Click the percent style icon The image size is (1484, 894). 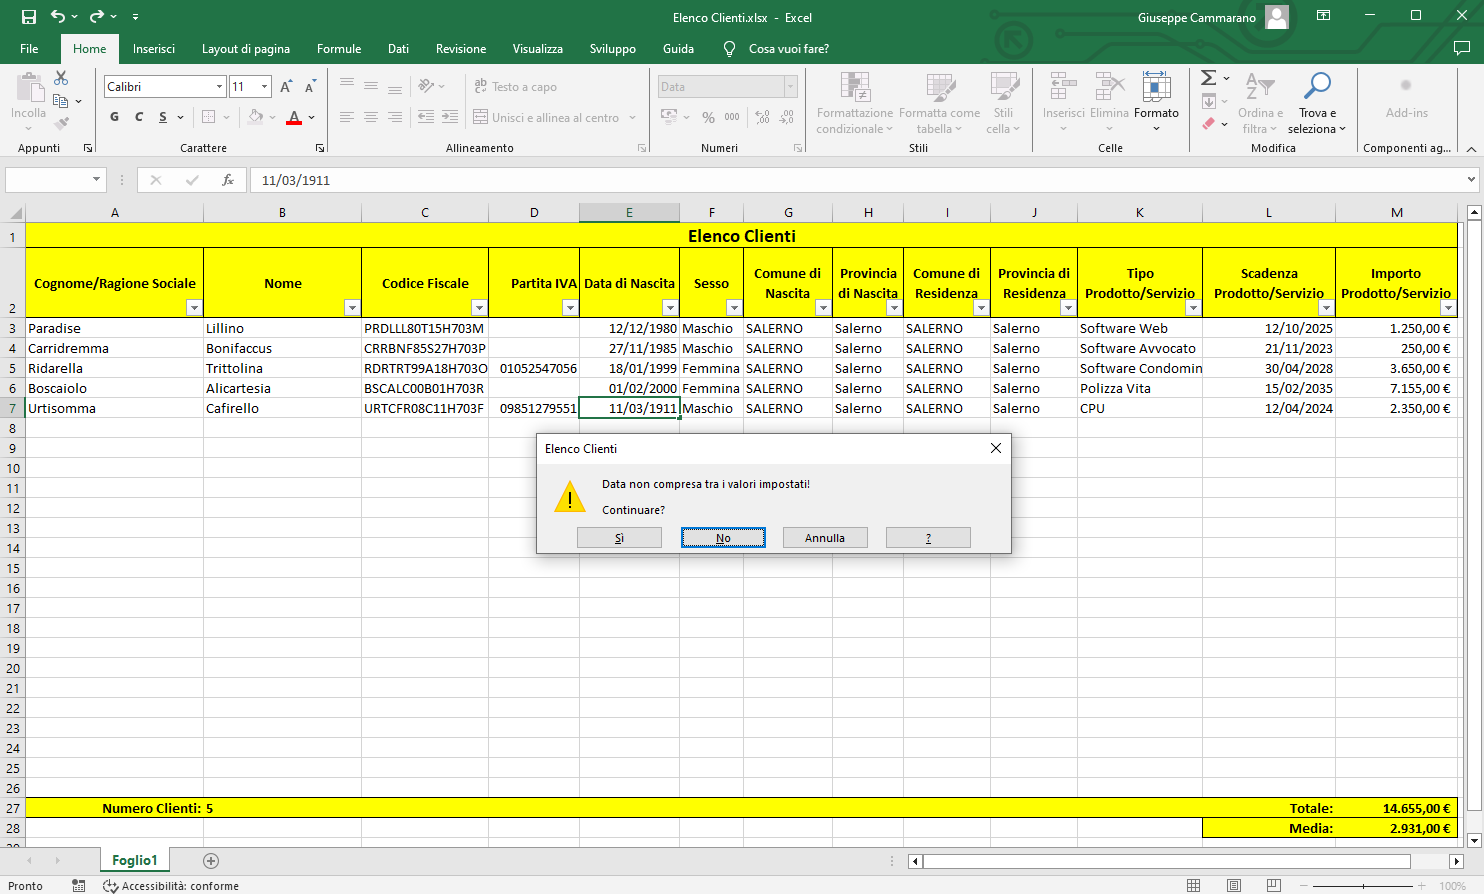(x=708, y=117)
